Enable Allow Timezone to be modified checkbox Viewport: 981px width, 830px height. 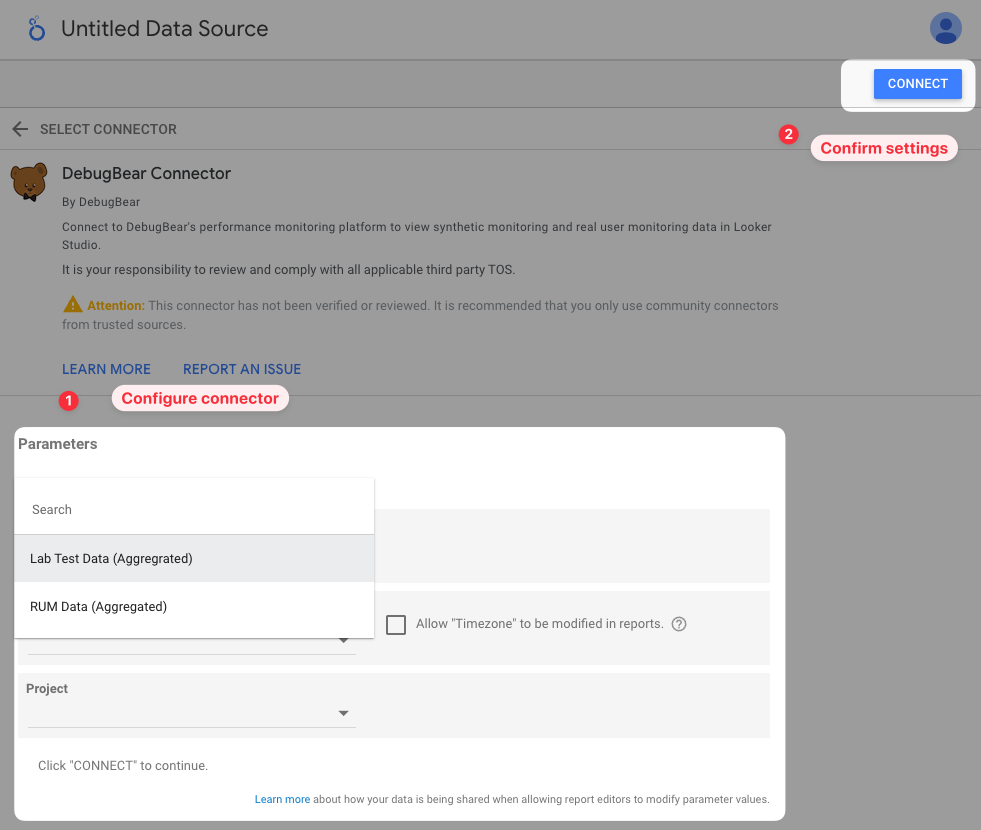click(x=396, y=624)
